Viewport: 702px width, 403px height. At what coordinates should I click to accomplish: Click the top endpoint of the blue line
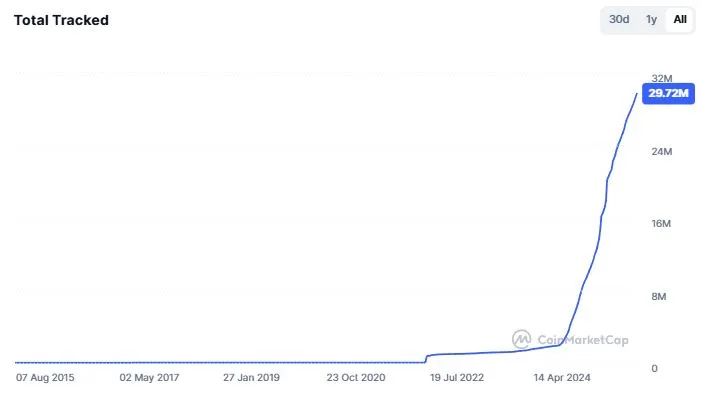point(637,93)
